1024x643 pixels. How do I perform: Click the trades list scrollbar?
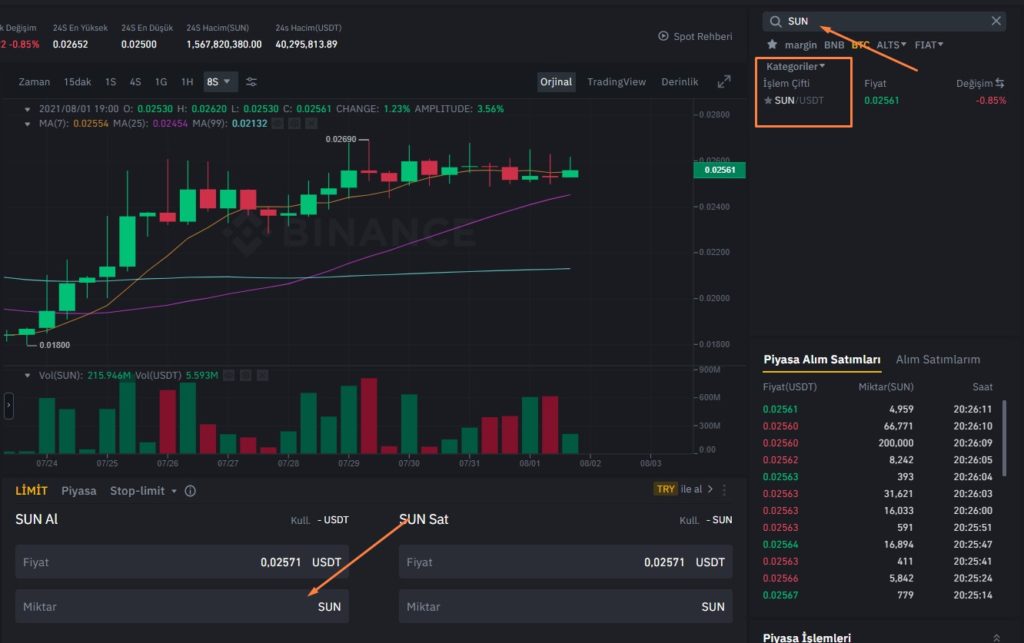coord(1004,438)
